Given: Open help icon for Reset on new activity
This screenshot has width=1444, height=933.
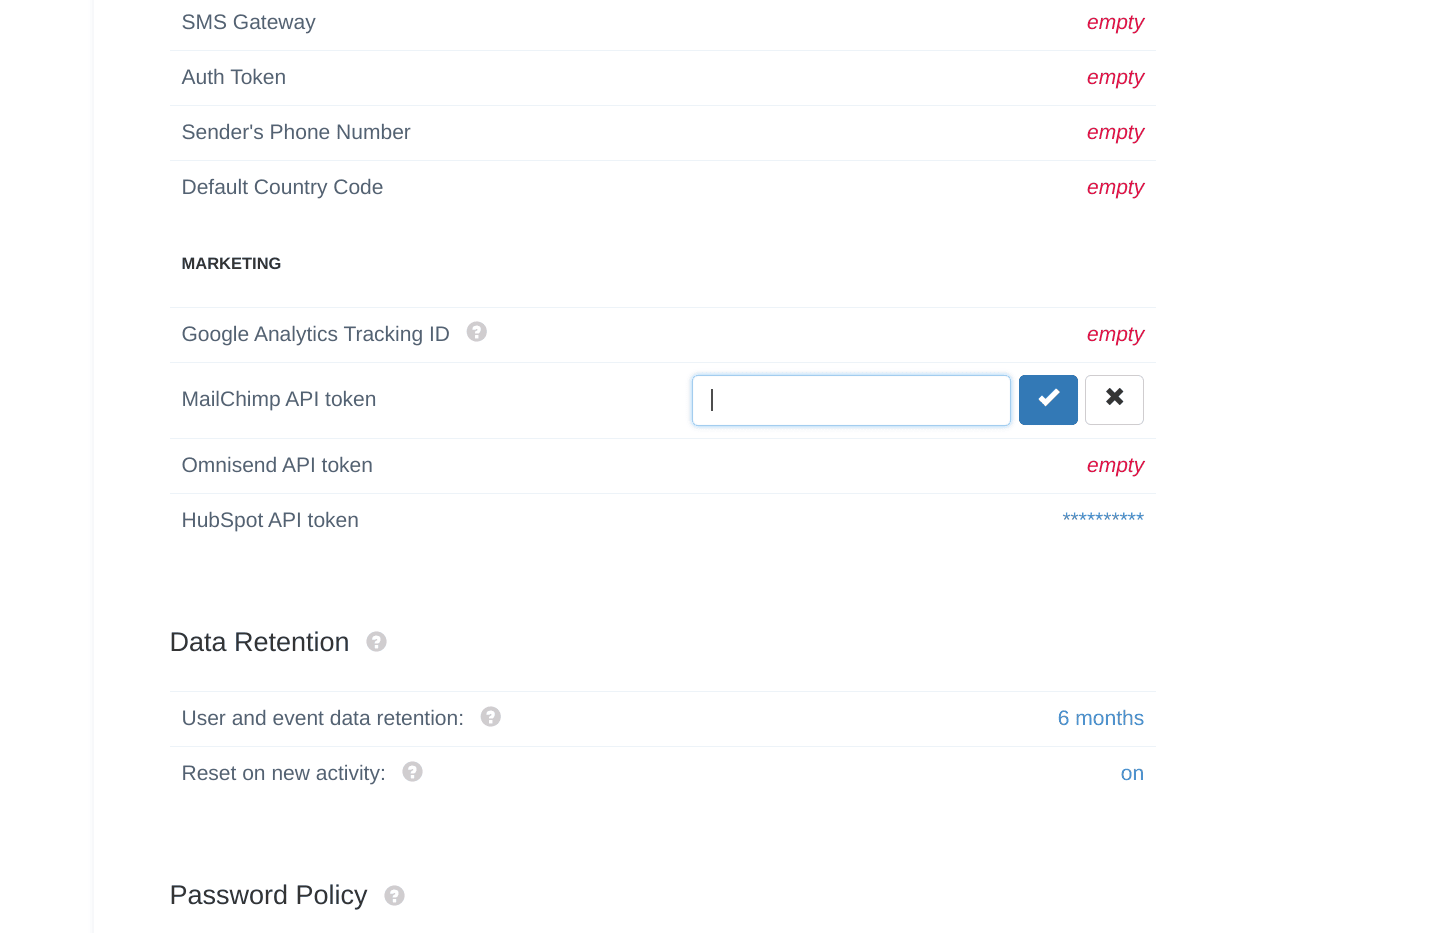Looking at the screenshot, I should pyautogui.click(x=412, y=772).
